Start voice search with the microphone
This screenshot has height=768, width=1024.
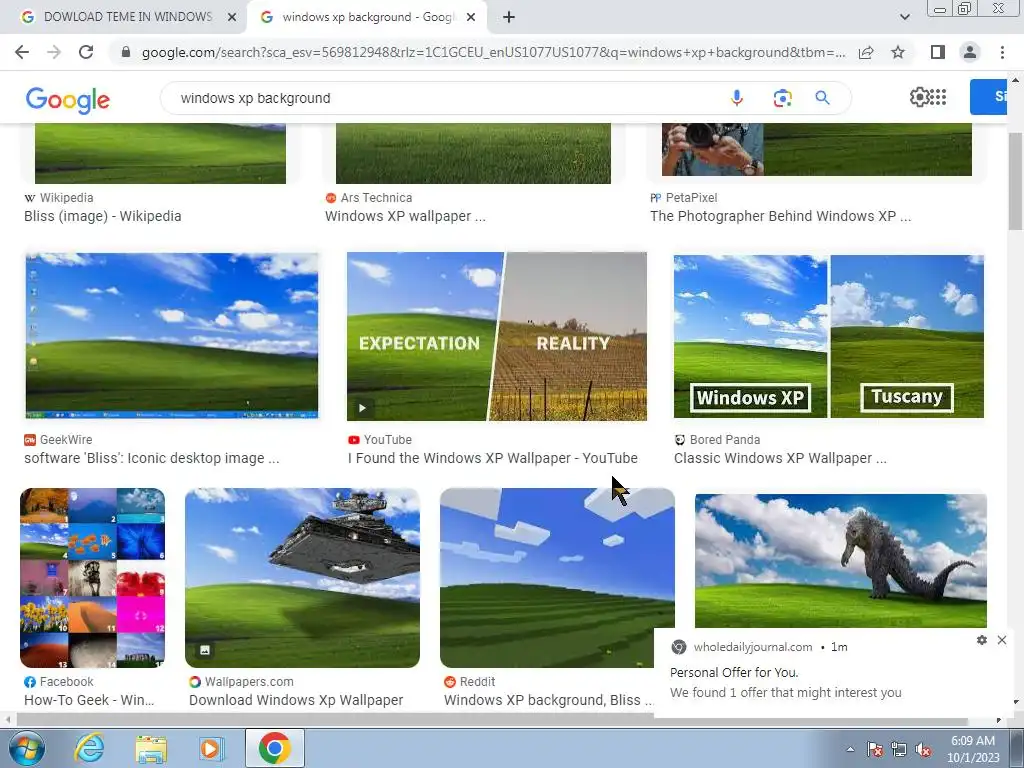[x=737, y=98]
